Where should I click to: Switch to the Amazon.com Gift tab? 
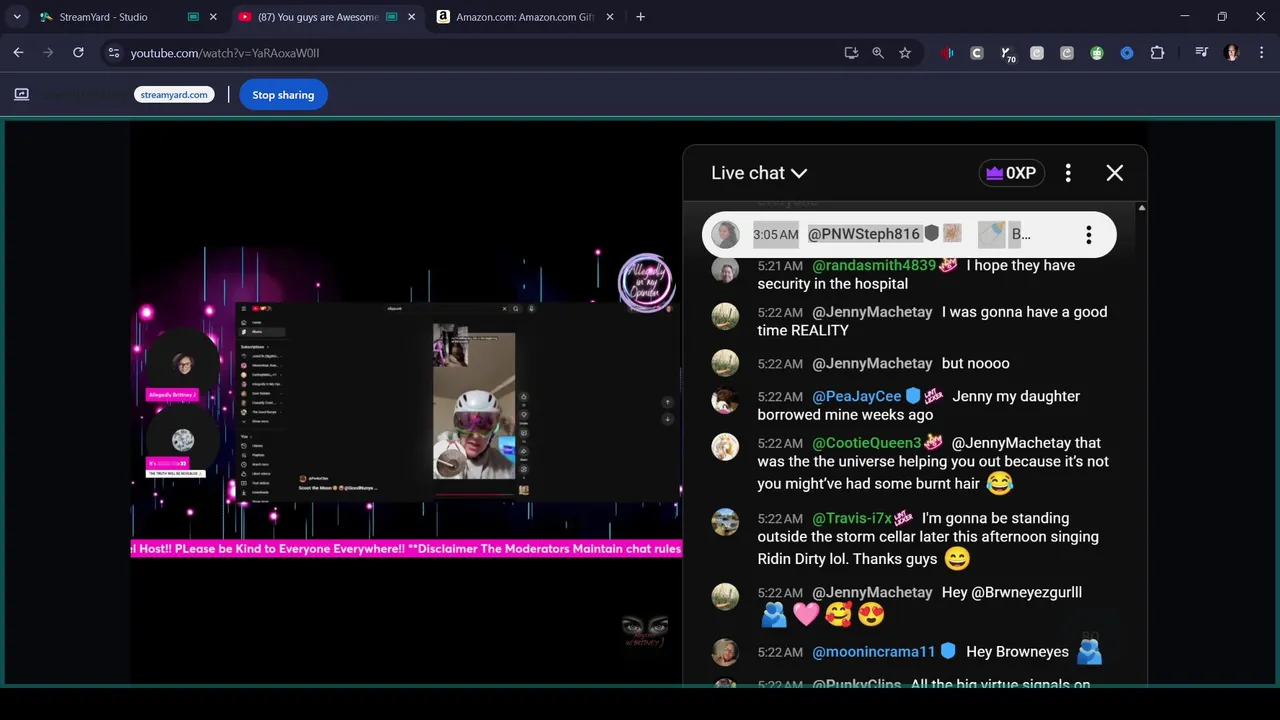point(526,17)
